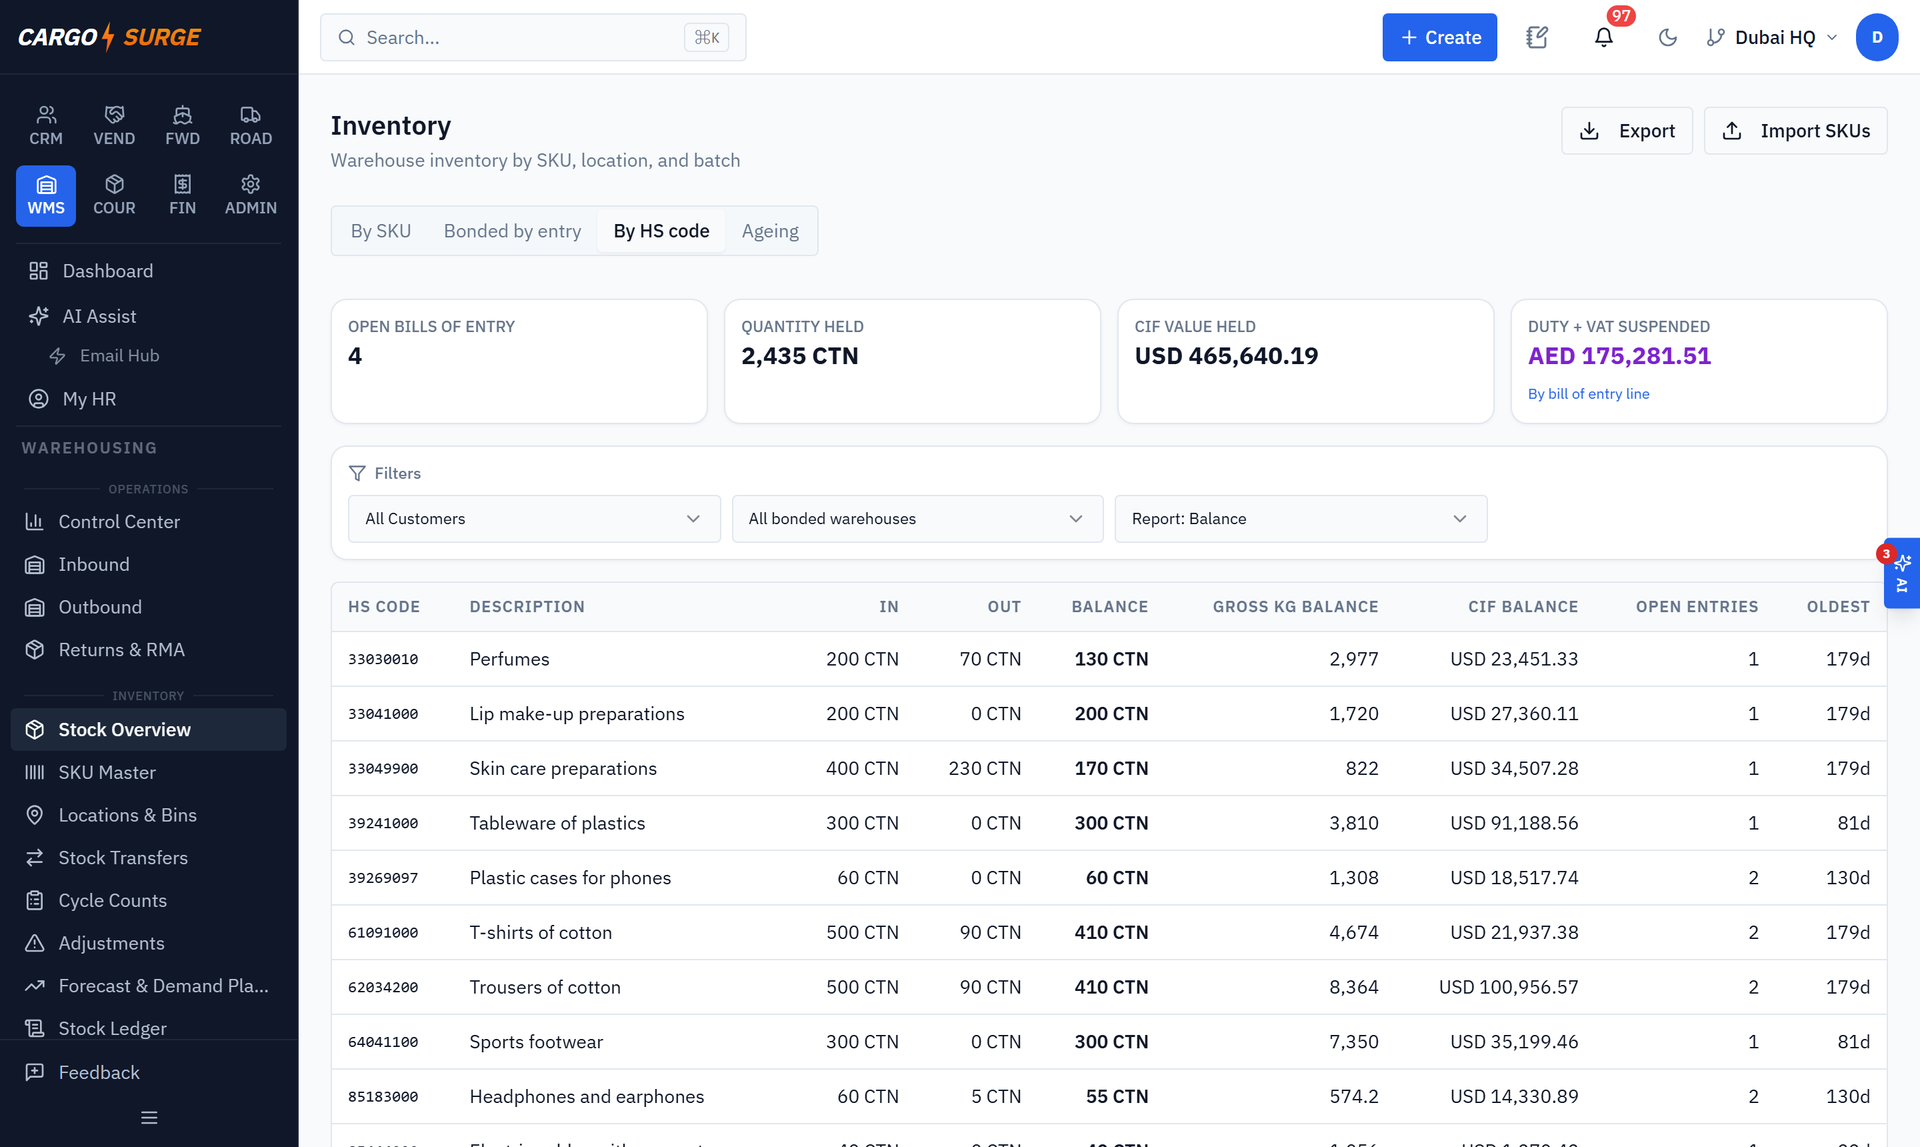Open the Dubai HQ branch selector

point(1772,37)
